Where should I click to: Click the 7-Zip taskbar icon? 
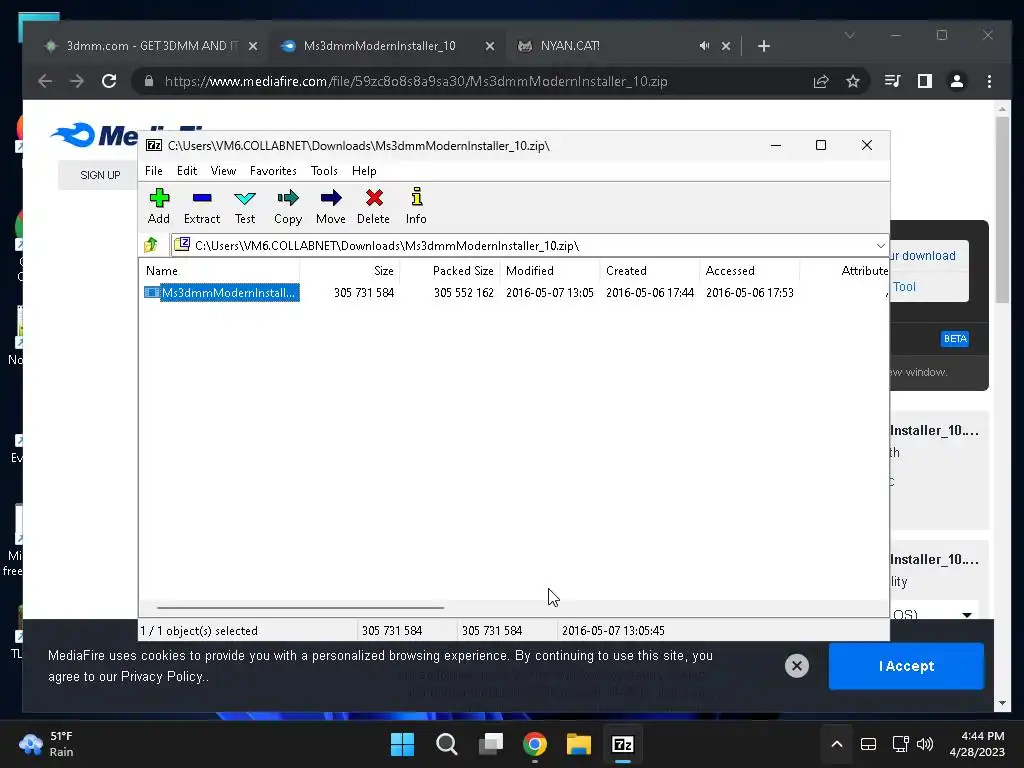622,744
